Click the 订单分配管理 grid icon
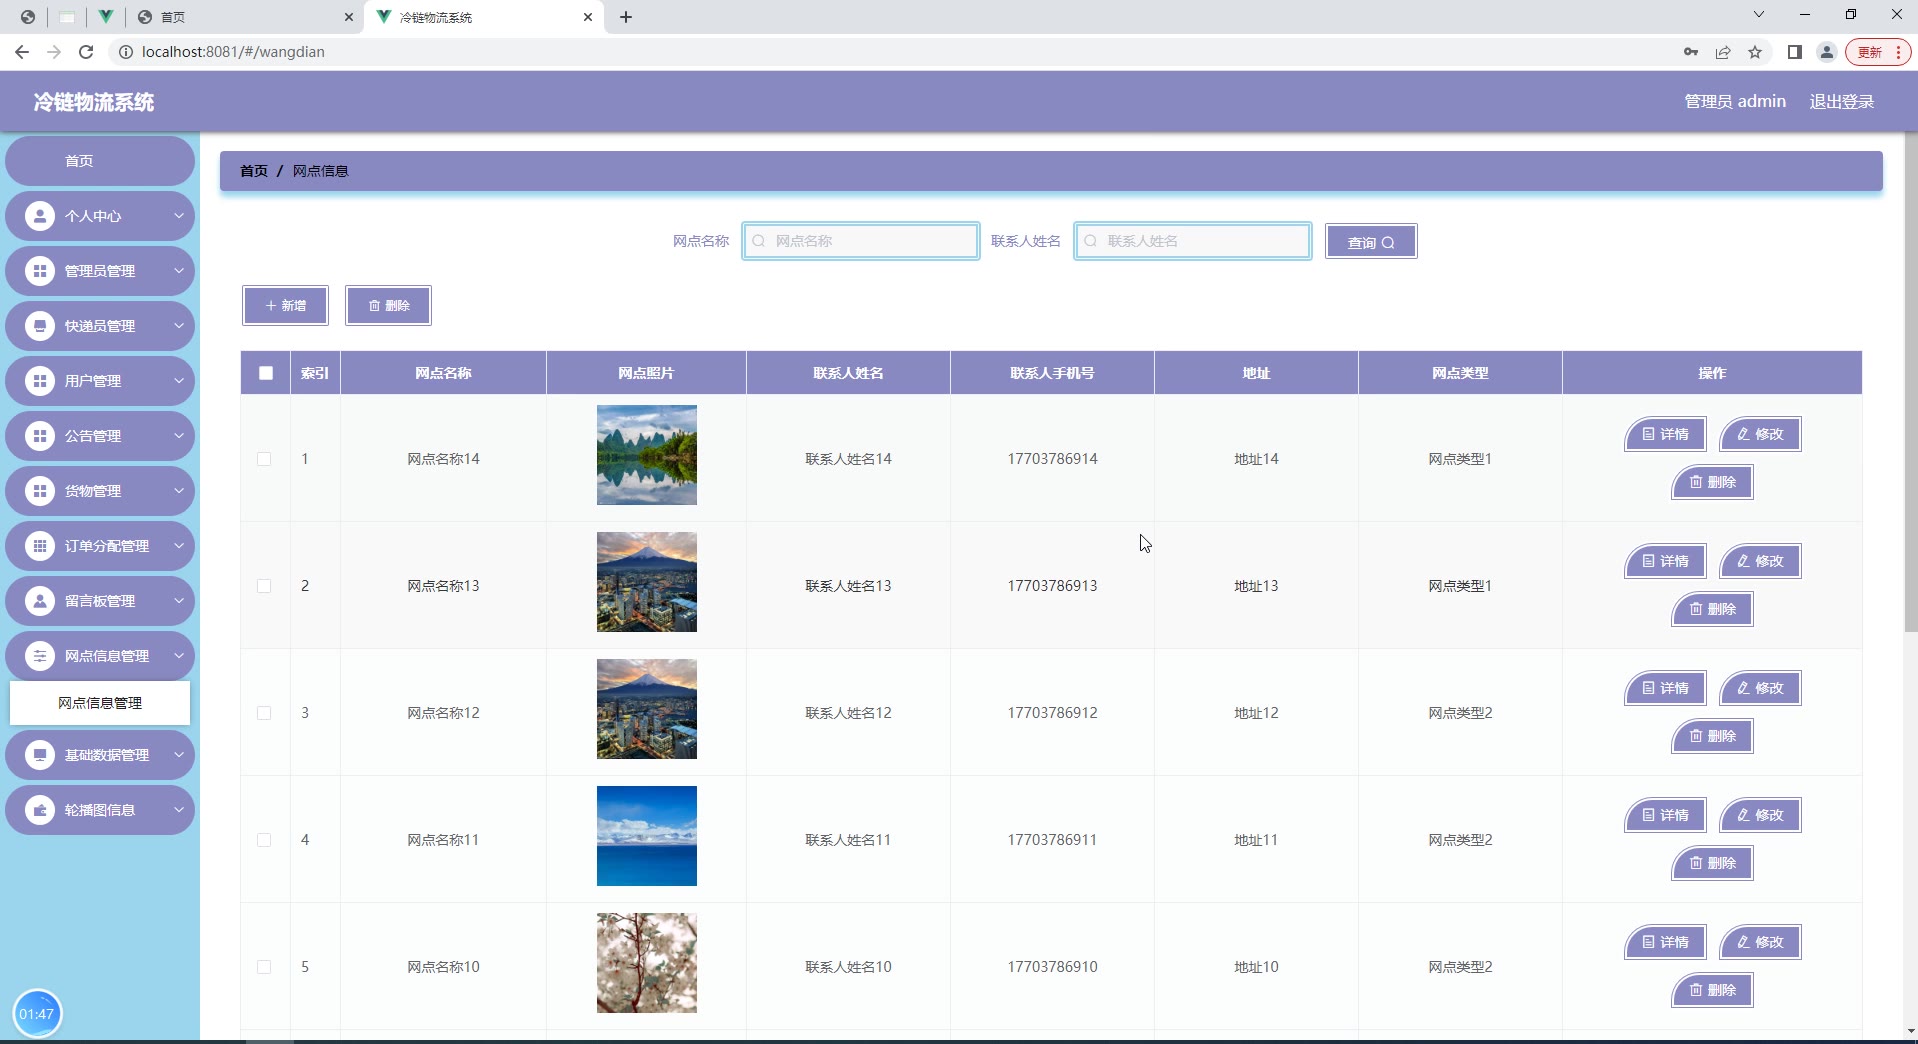The image size is (1918, 1044). 40,546
